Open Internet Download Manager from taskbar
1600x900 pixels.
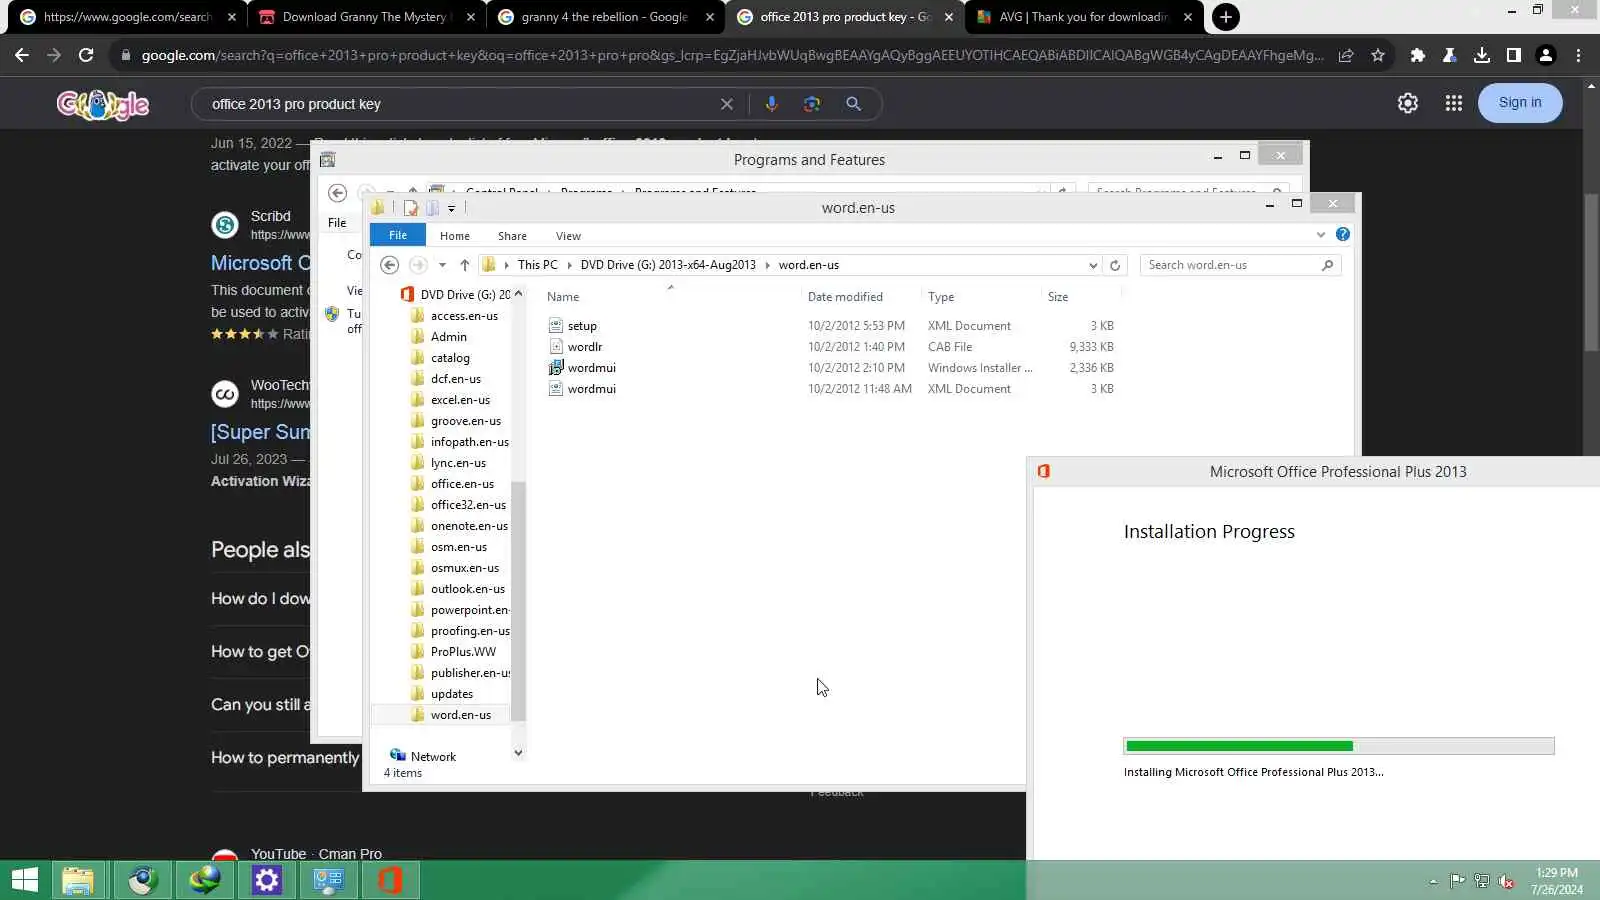coord(204,880)
